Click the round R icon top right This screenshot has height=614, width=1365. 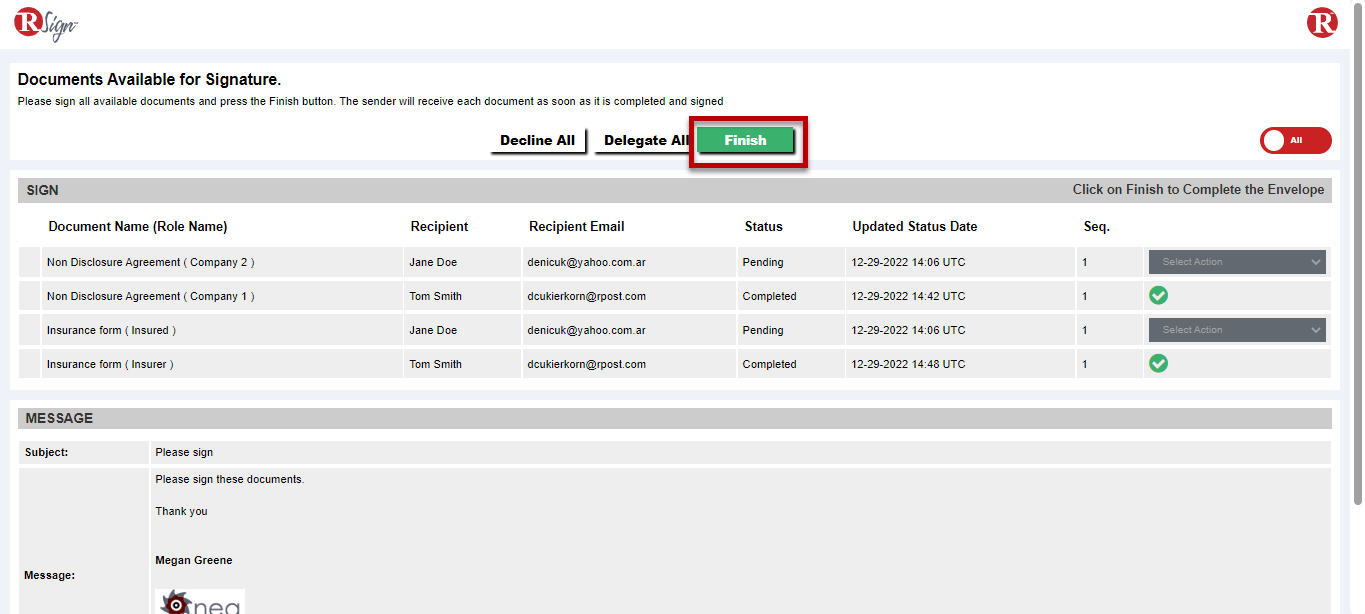coord(1321,23)
